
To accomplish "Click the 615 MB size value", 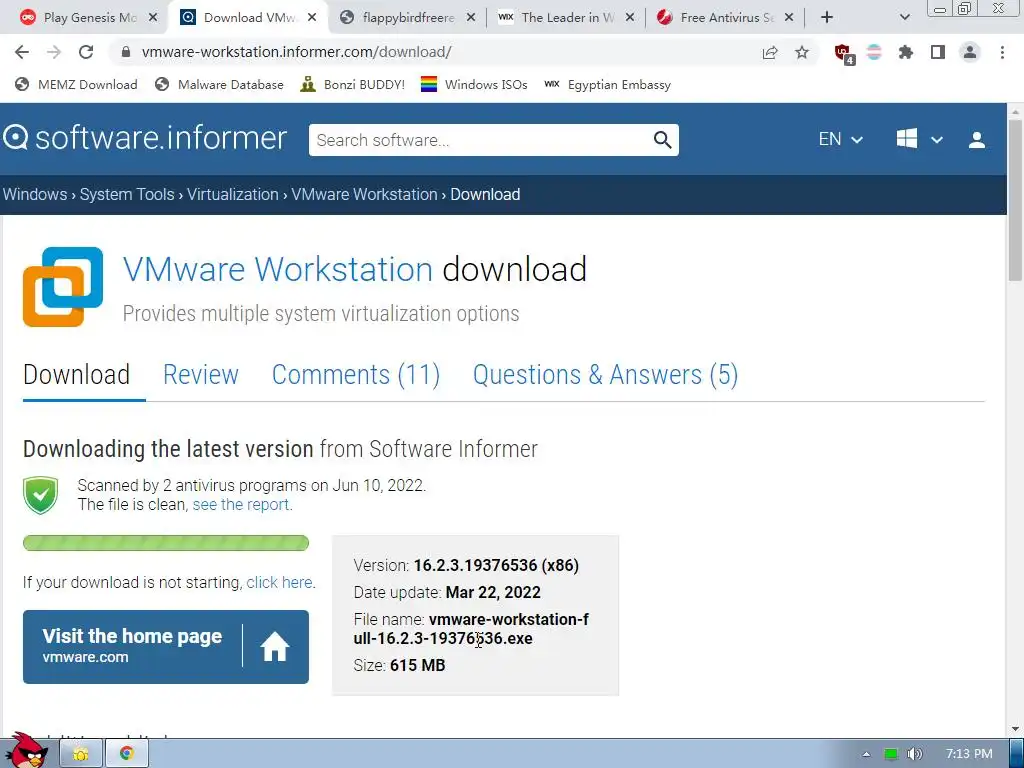I will [x=417, y=665].
